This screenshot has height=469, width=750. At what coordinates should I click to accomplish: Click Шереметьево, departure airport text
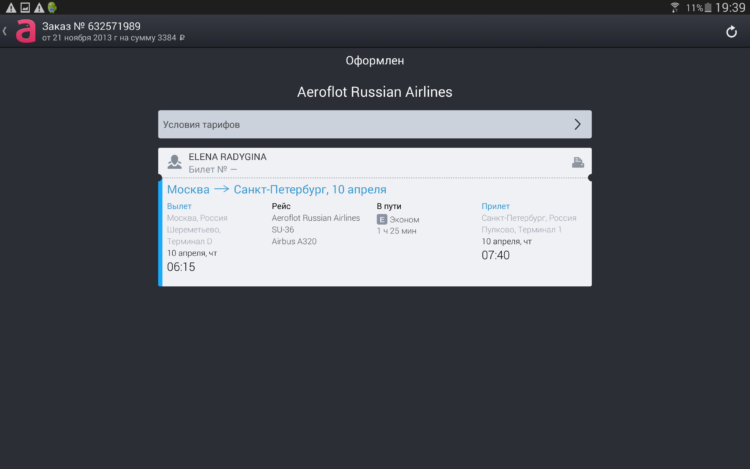click(194, 229)
